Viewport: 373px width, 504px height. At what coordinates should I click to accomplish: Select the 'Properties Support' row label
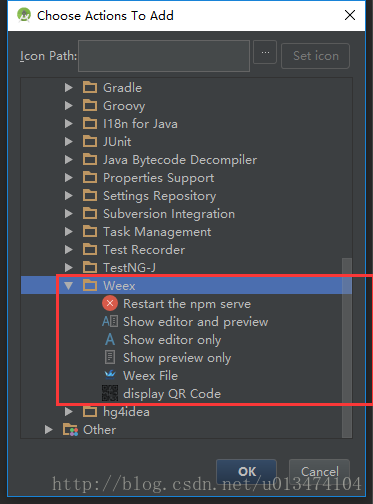coord(159,178)
